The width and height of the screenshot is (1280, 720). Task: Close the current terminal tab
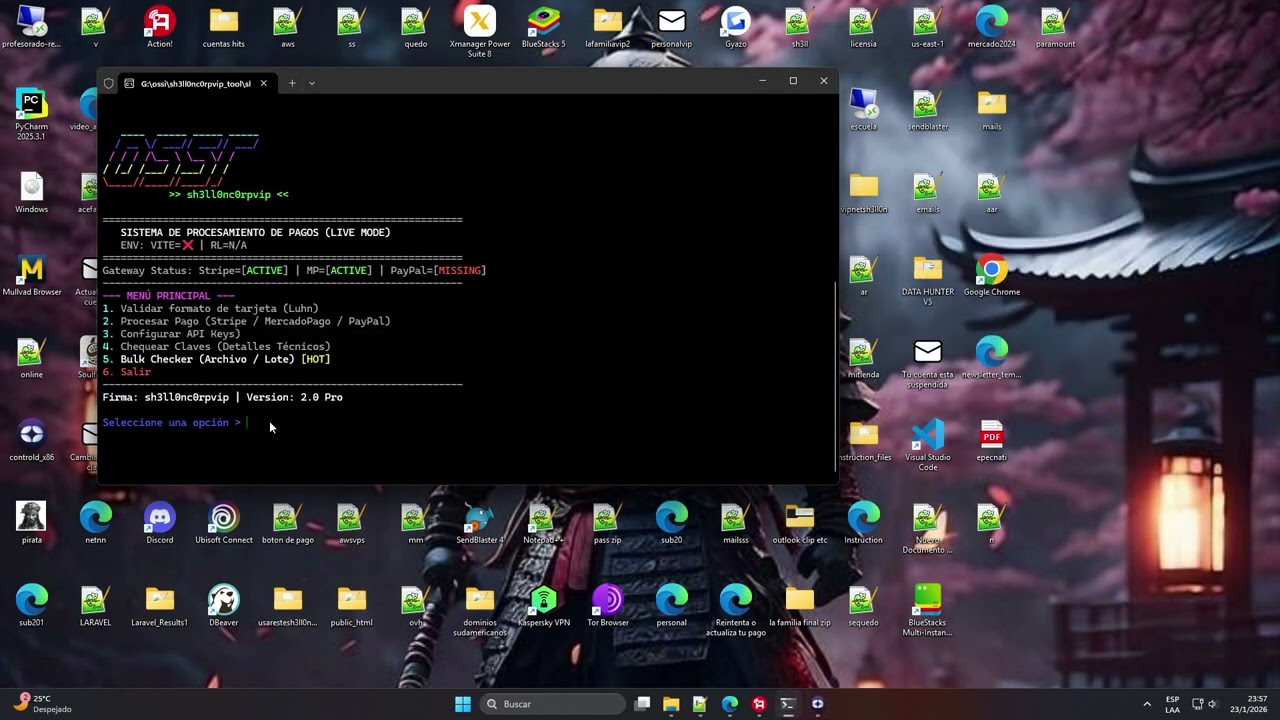[263, 83]
